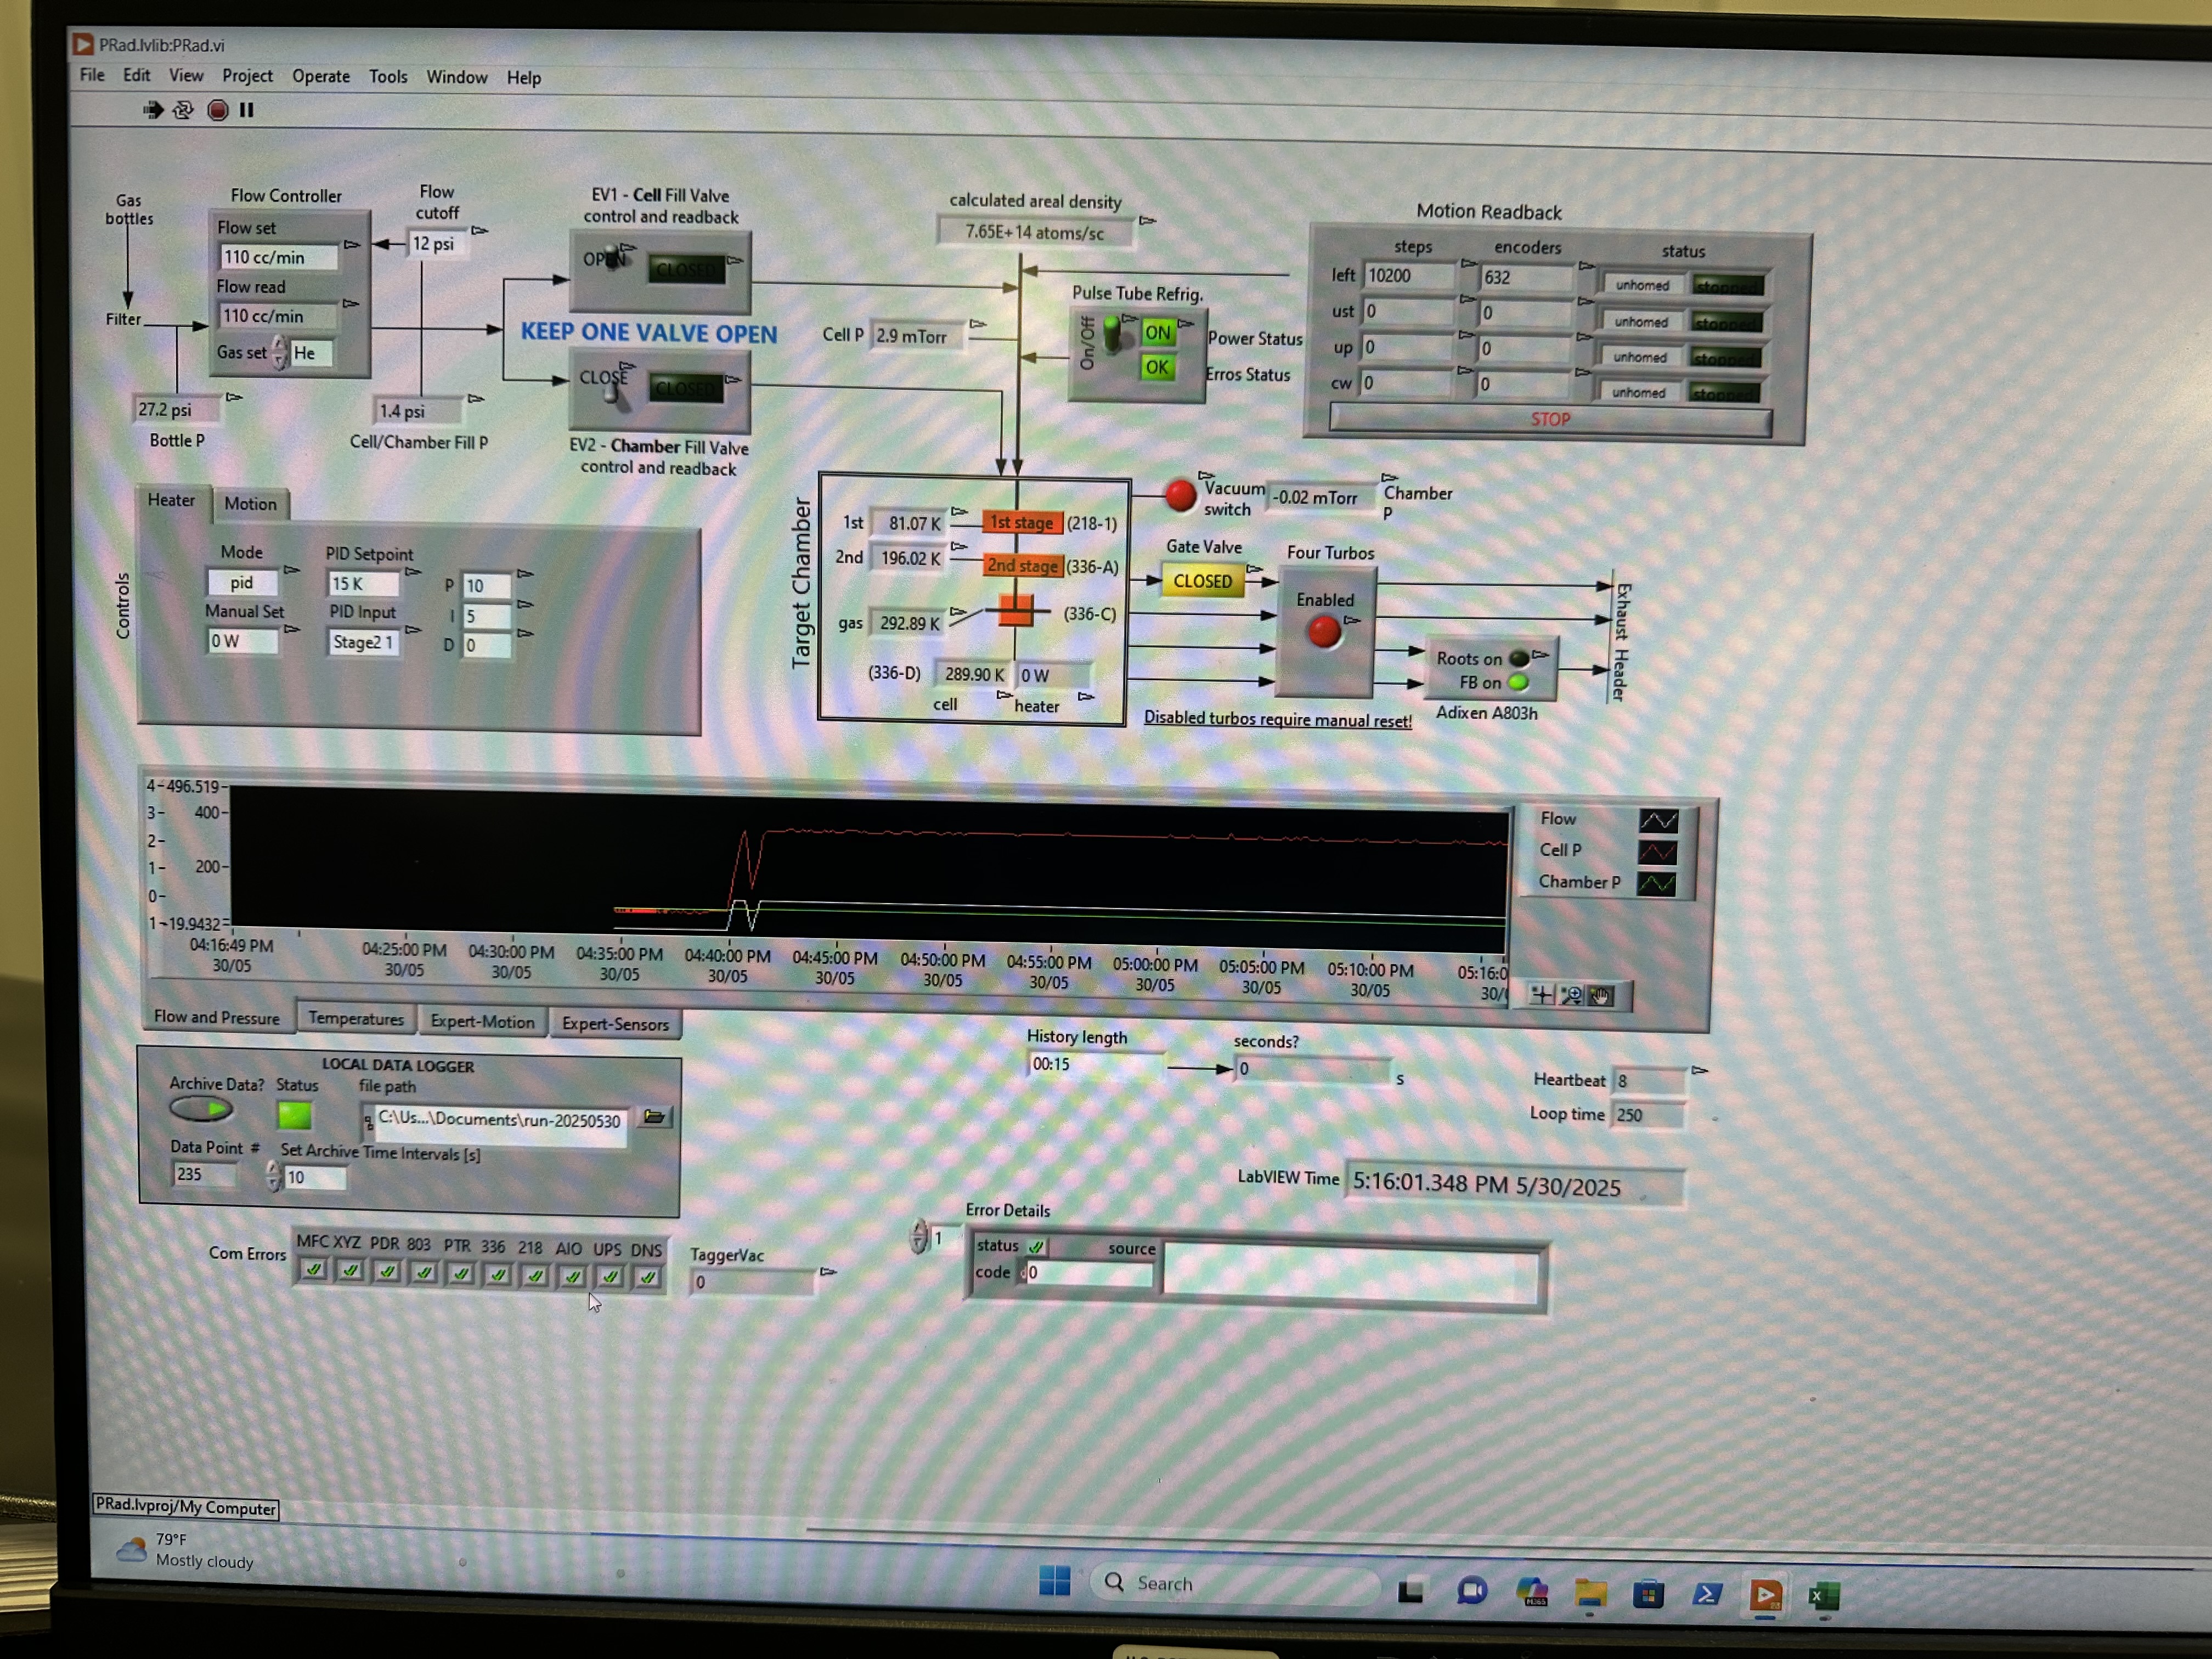Switch to the Motion tab

(250, 503)
